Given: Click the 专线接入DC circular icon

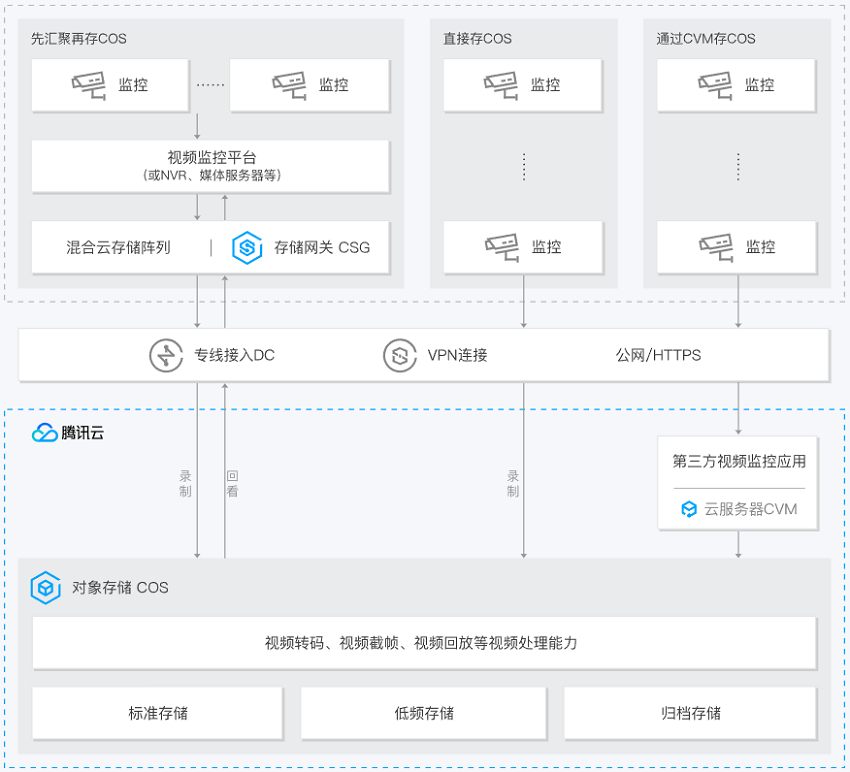Looking at the screenshot, I should [166, 356].
